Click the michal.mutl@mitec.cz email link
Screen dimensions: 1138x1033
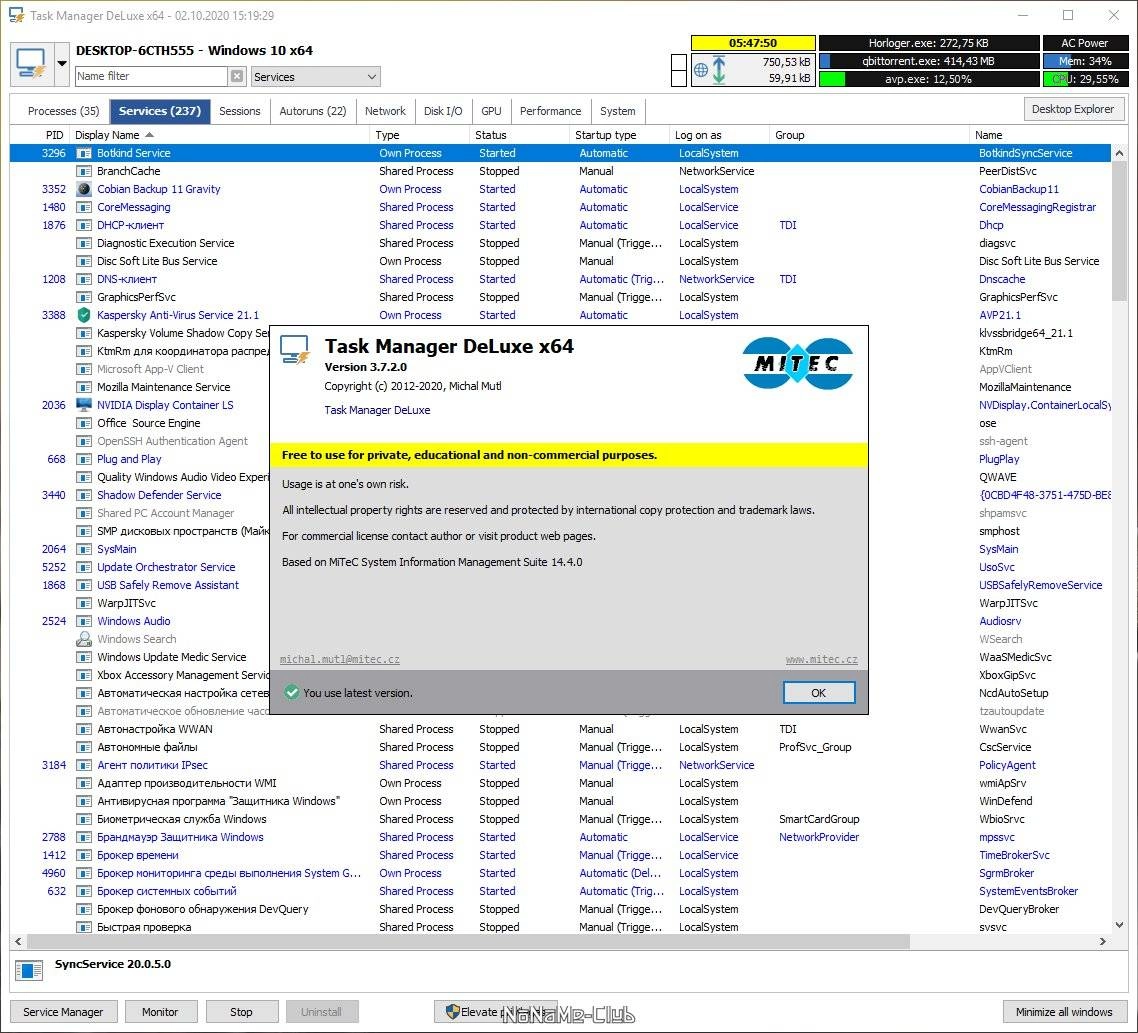[x=340, y=659]
